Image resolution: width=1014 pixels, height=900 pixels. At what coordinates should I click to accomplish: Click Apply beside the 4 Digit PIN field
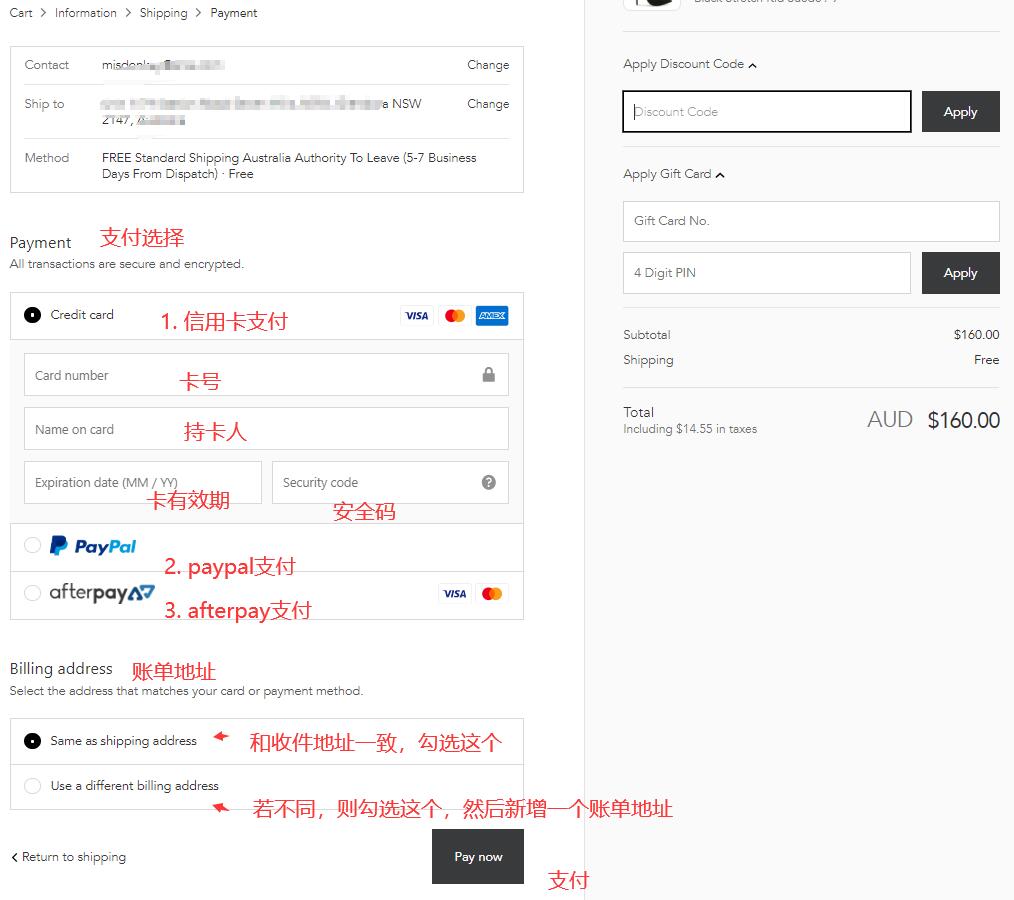960,273
